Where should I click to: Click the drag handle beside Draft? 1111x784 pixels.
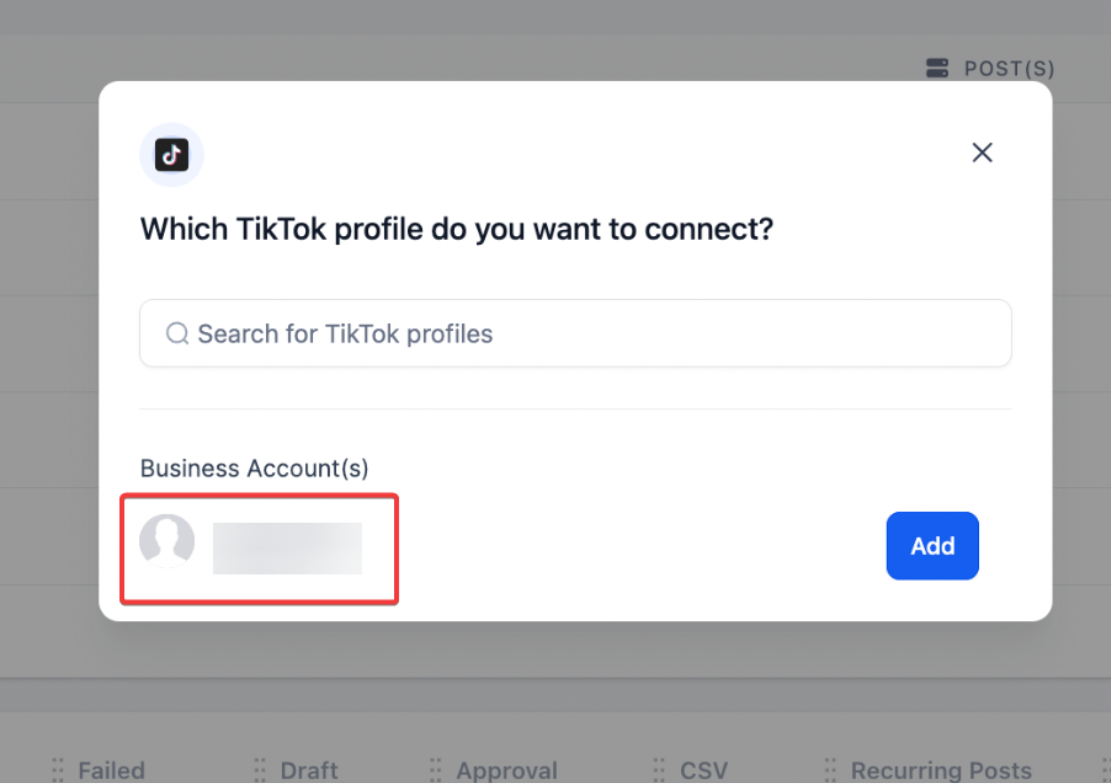(260, 770)
